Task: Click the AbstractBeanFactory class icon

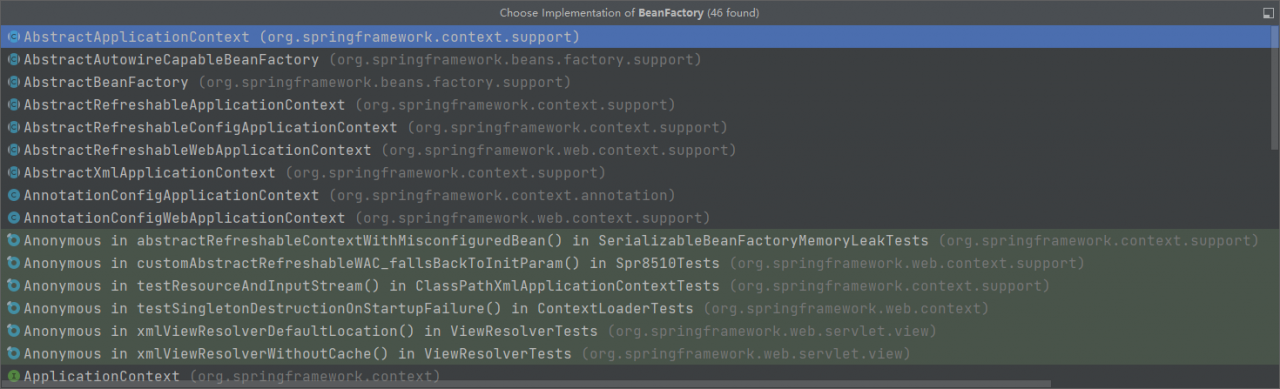Action: coord(13,82)
